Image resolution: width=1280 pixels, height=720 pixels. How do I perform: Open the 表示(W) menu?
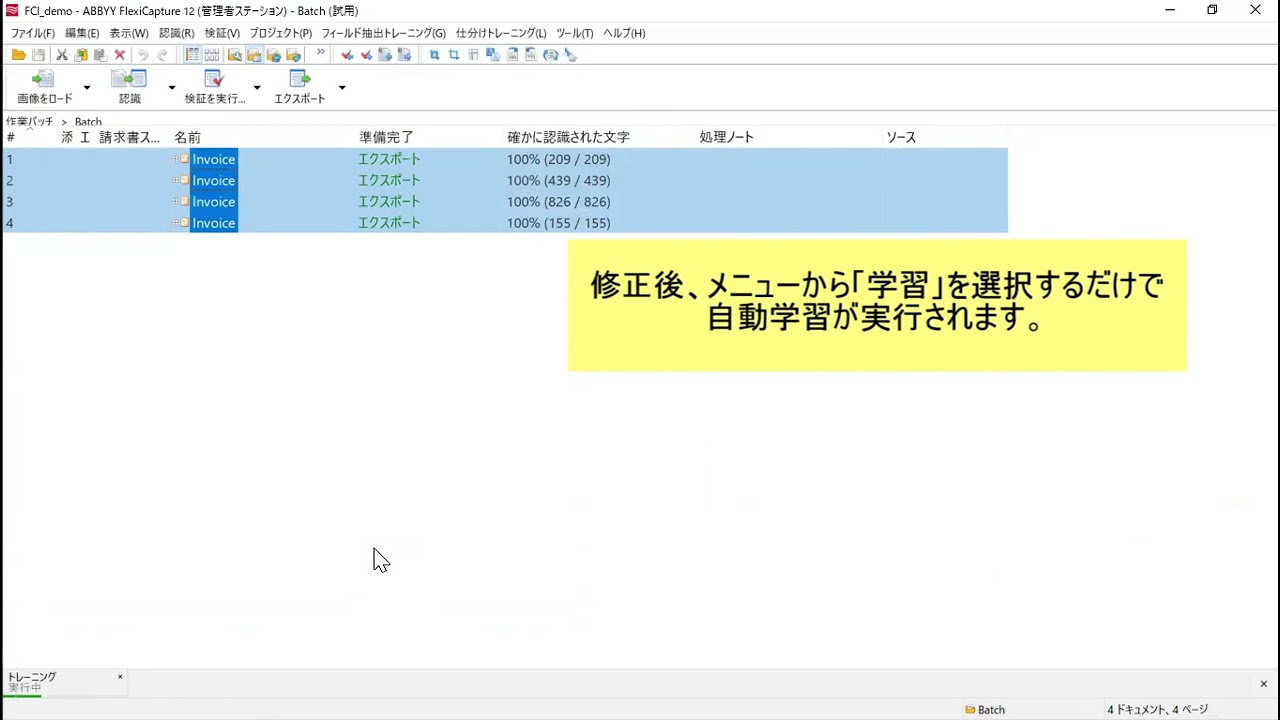tap(129, 33)
